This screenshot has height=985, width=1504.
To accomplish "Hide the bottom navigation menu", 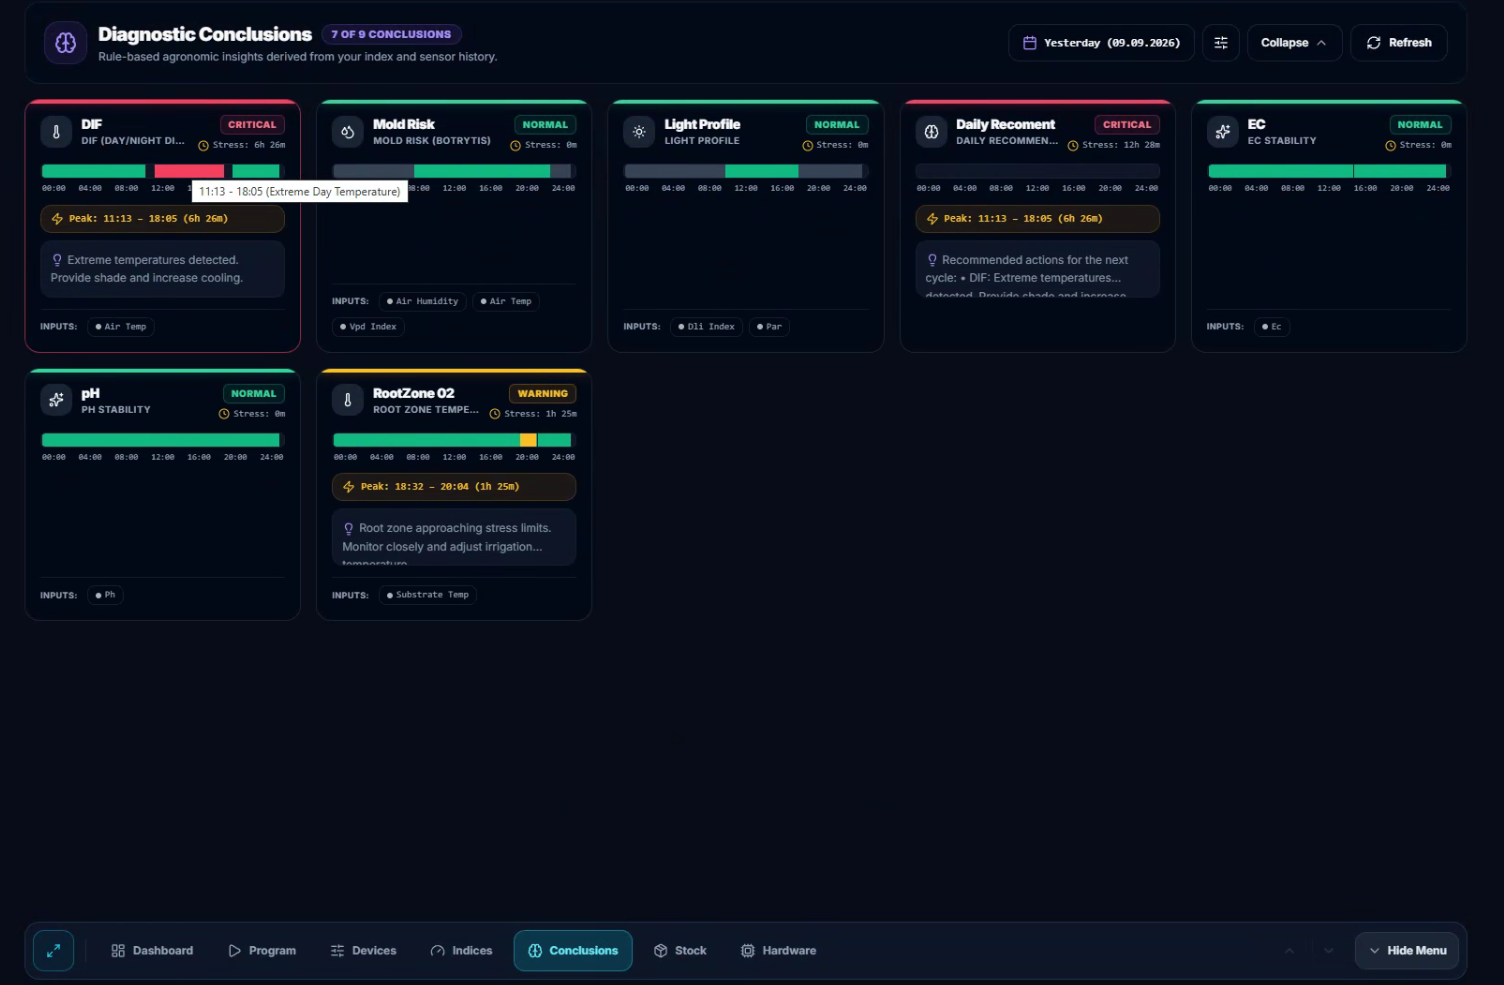I will [x=1407, y=951].
